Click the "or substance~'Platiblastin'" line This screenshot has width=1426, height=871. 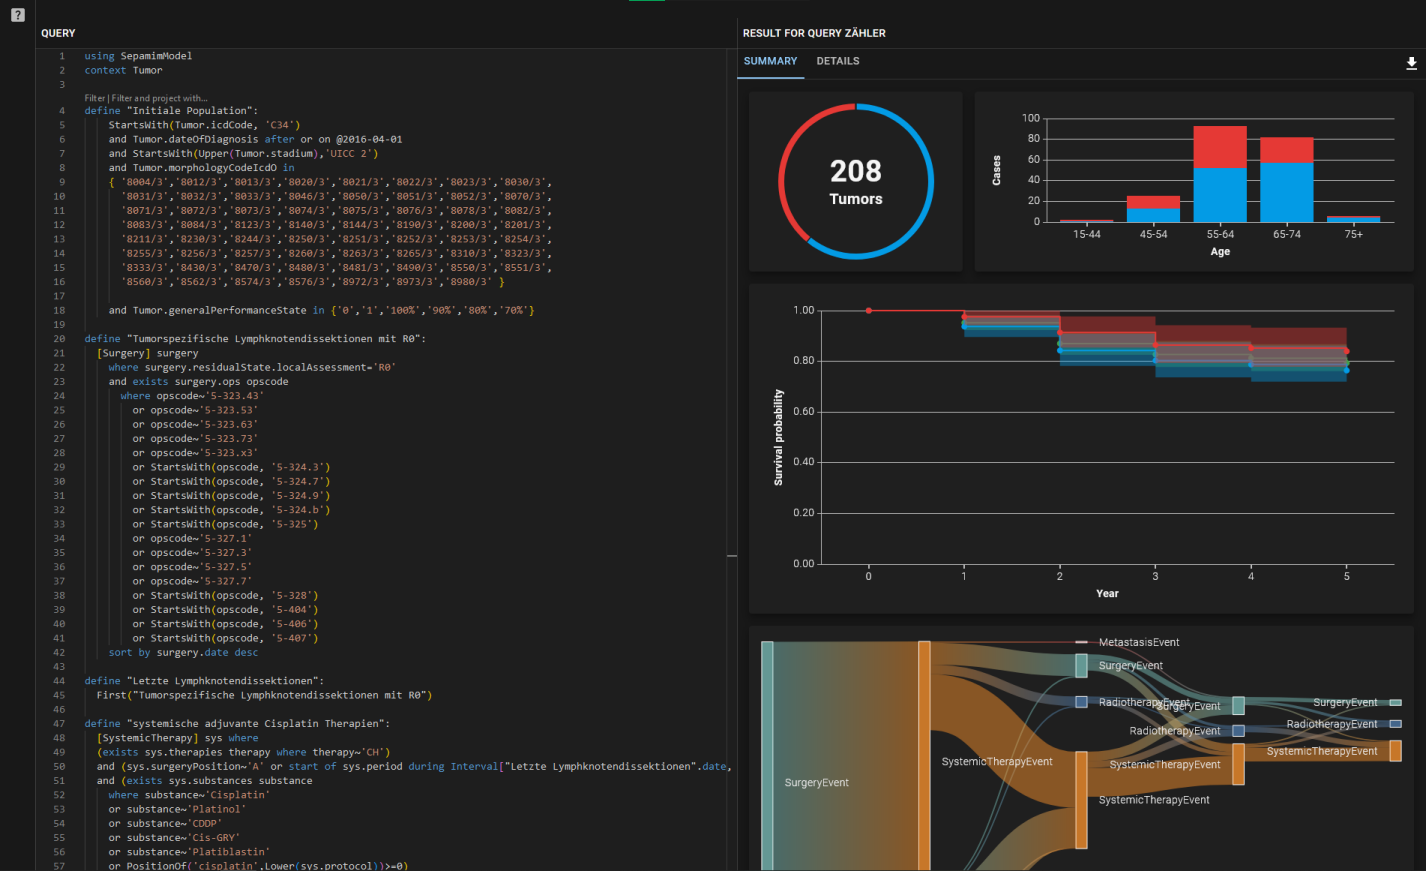pyautogui.click(x=189, y=852)
